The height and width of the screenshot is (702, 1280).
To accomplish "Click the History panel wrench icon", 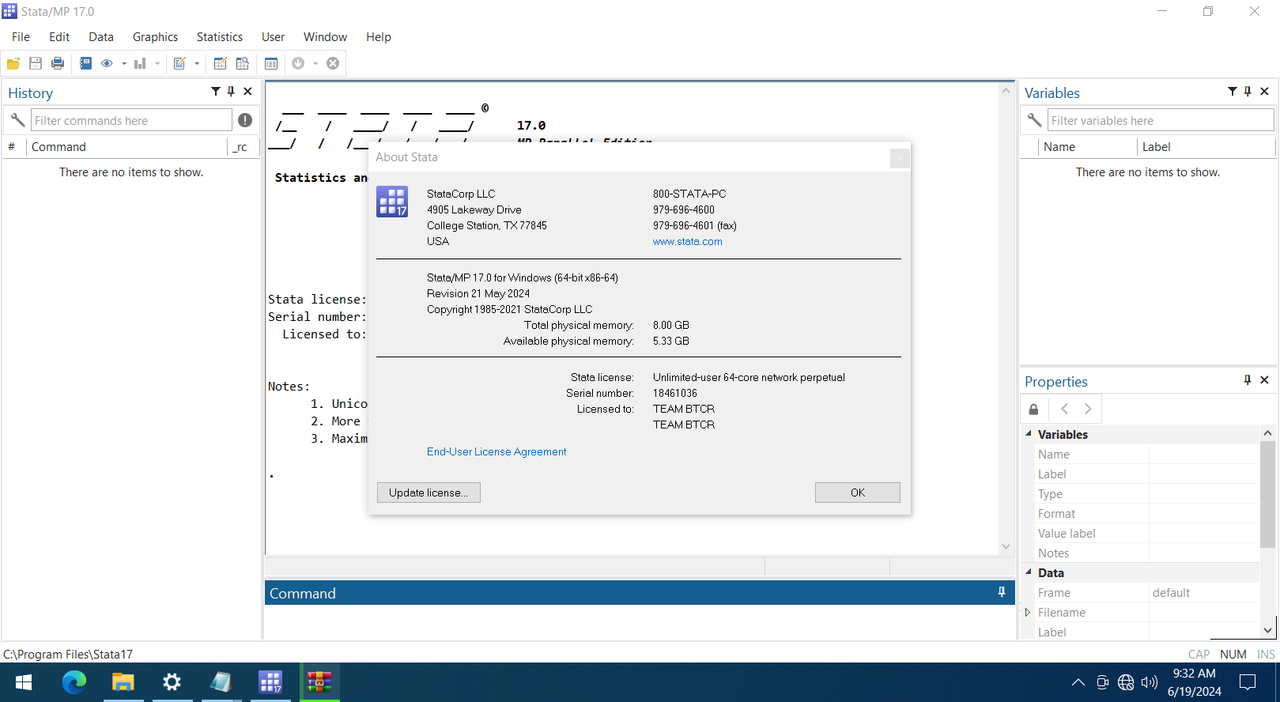I will point(17,120).
